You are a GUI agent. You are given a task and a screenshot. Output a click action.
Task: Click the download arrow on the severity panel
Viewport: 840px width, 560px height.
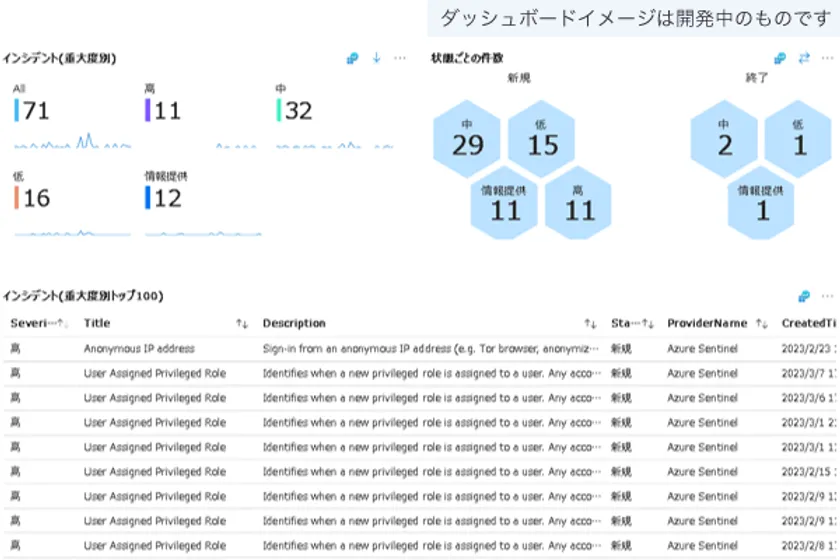coord(377,59)
